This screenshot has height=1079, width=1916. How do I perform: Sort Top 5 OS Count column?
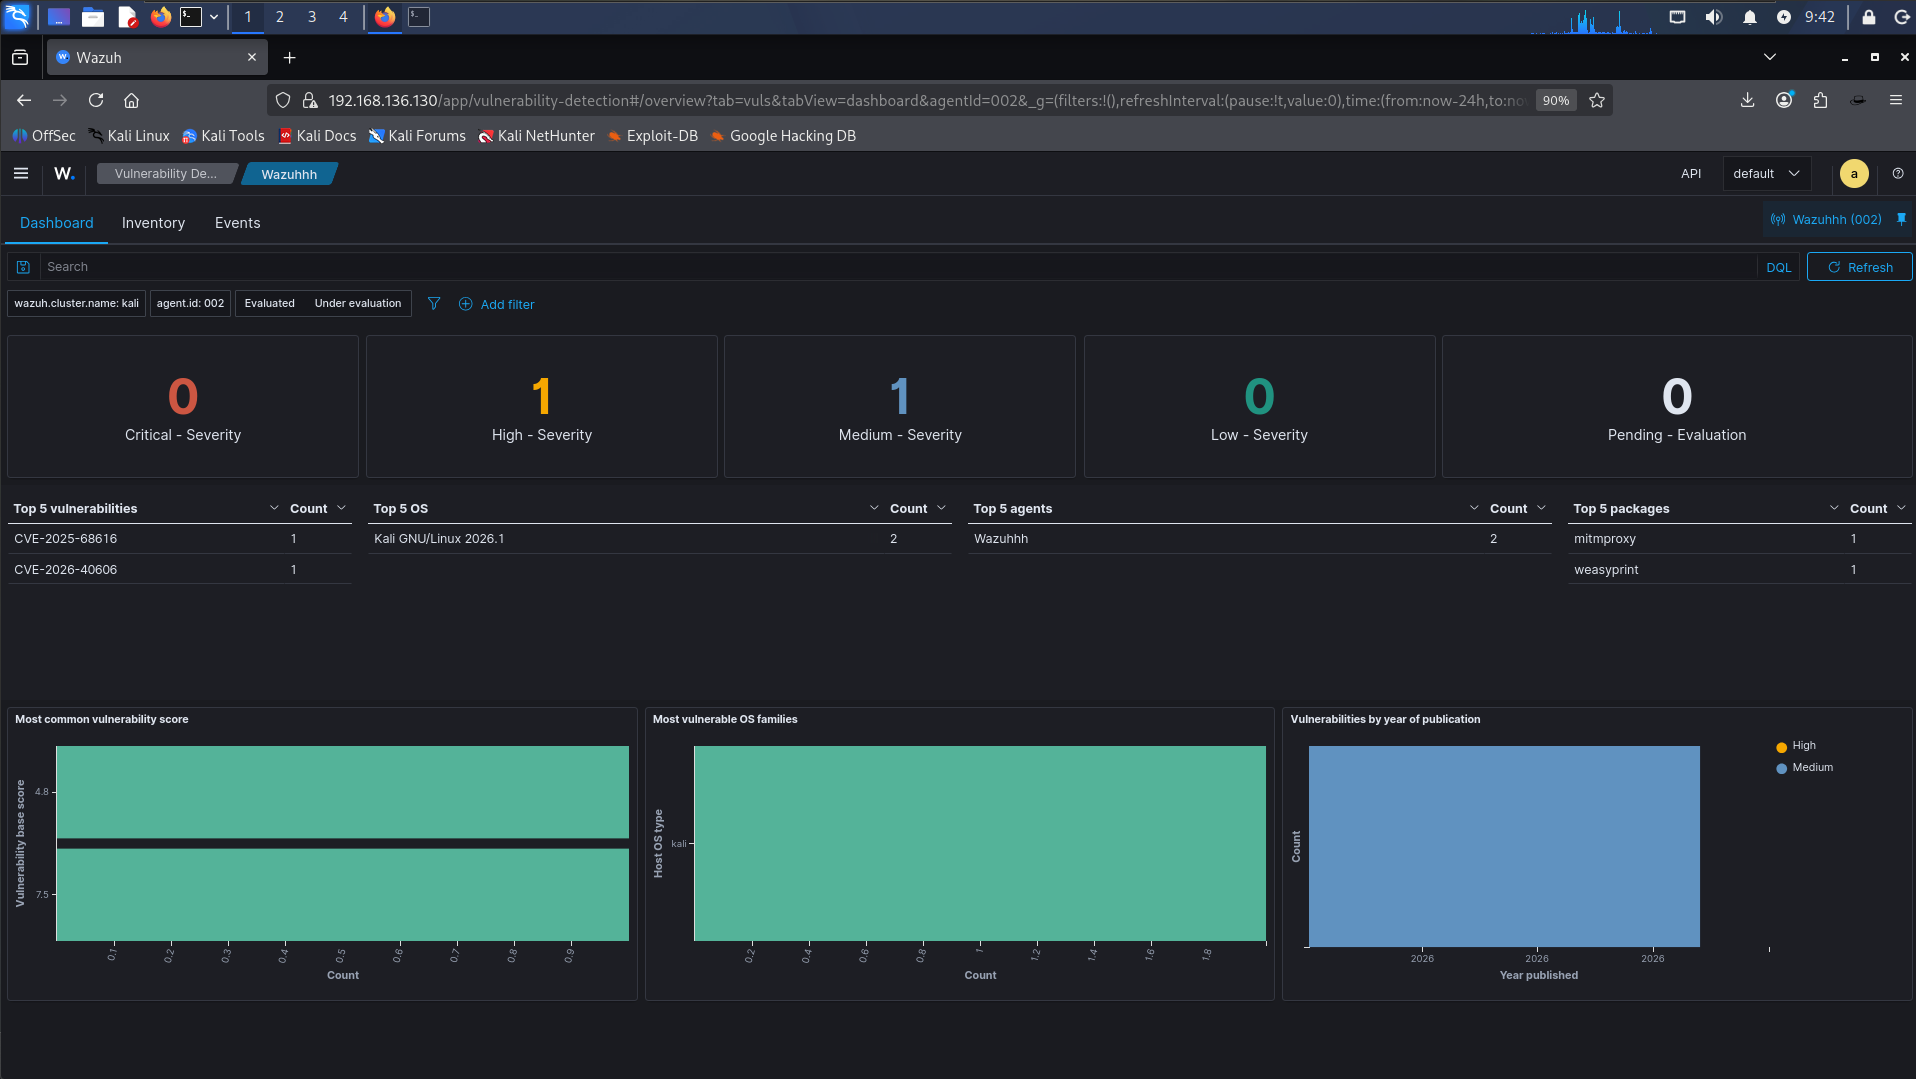918,508
